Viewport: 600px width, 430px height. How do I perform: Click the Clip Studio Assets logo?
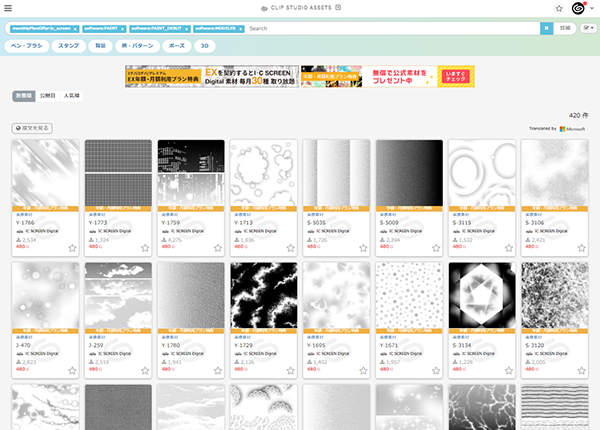tap(301, 8)
